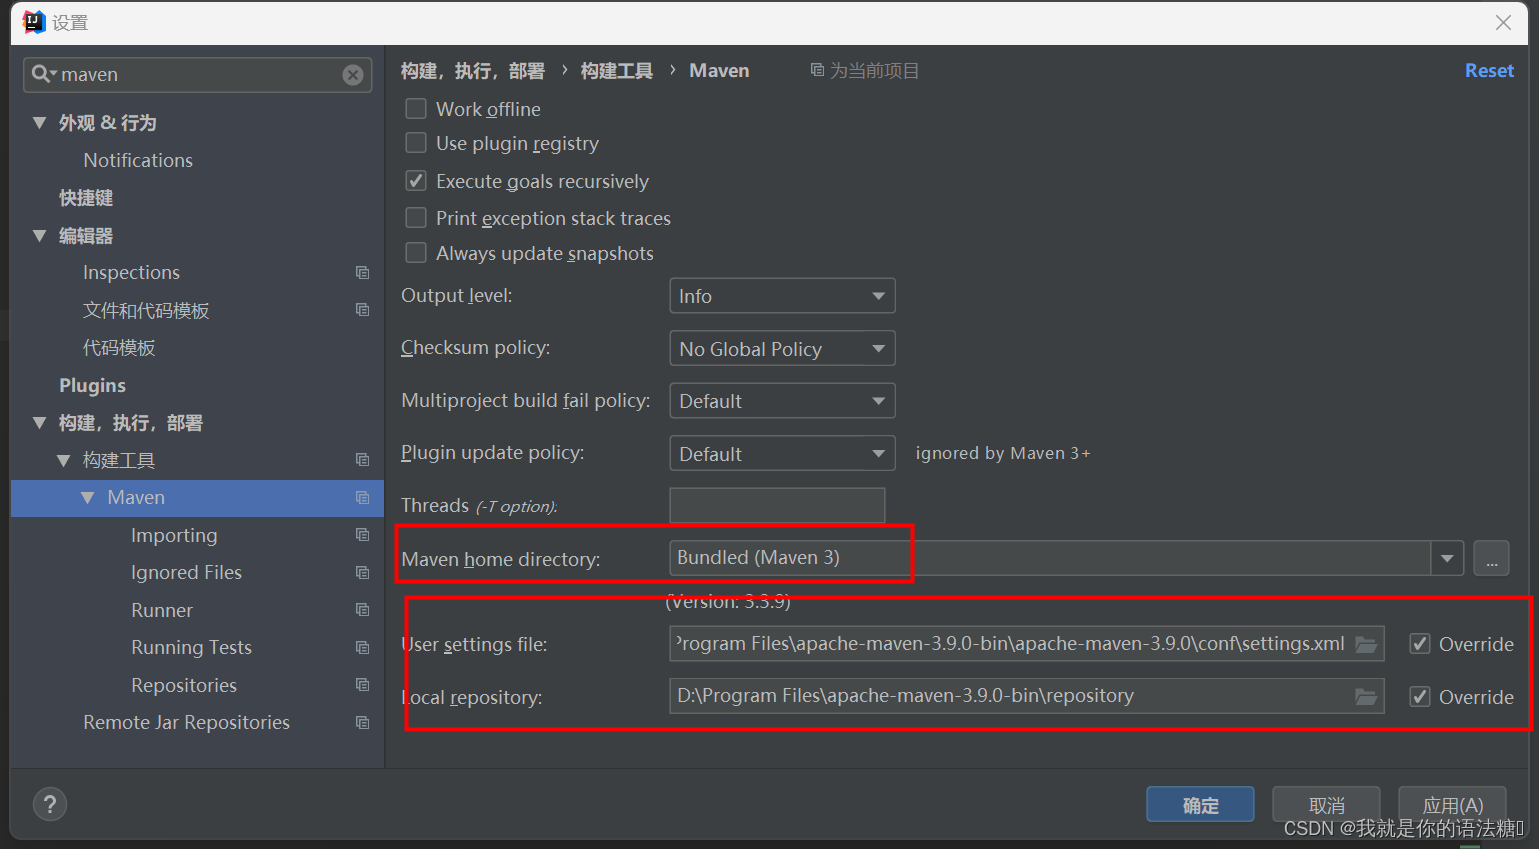Image resolution: width=1539 pixels, height=849 pixels.
Task: Open Runner under Maven
Action: click(x=162, y=610)
